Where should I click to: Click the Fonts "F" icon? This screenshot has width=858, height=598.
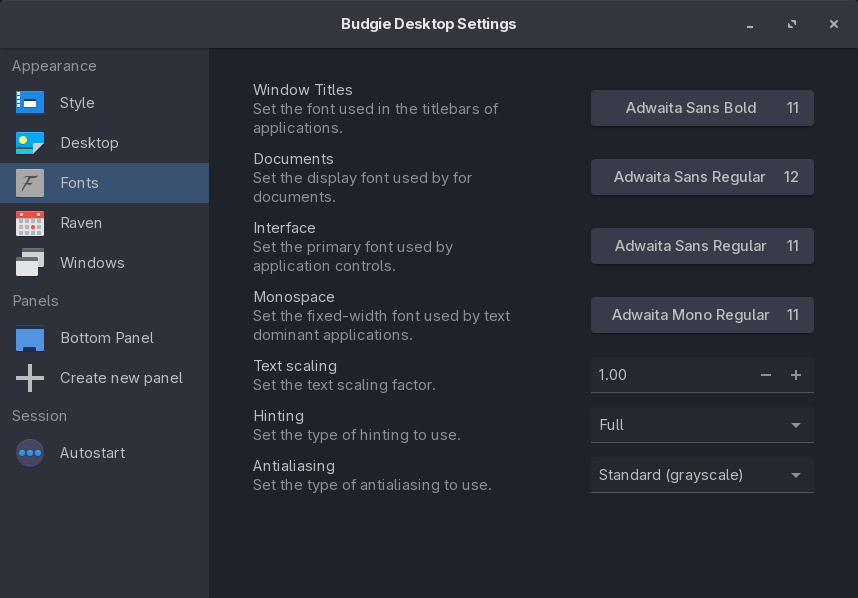tap(30, 183)
